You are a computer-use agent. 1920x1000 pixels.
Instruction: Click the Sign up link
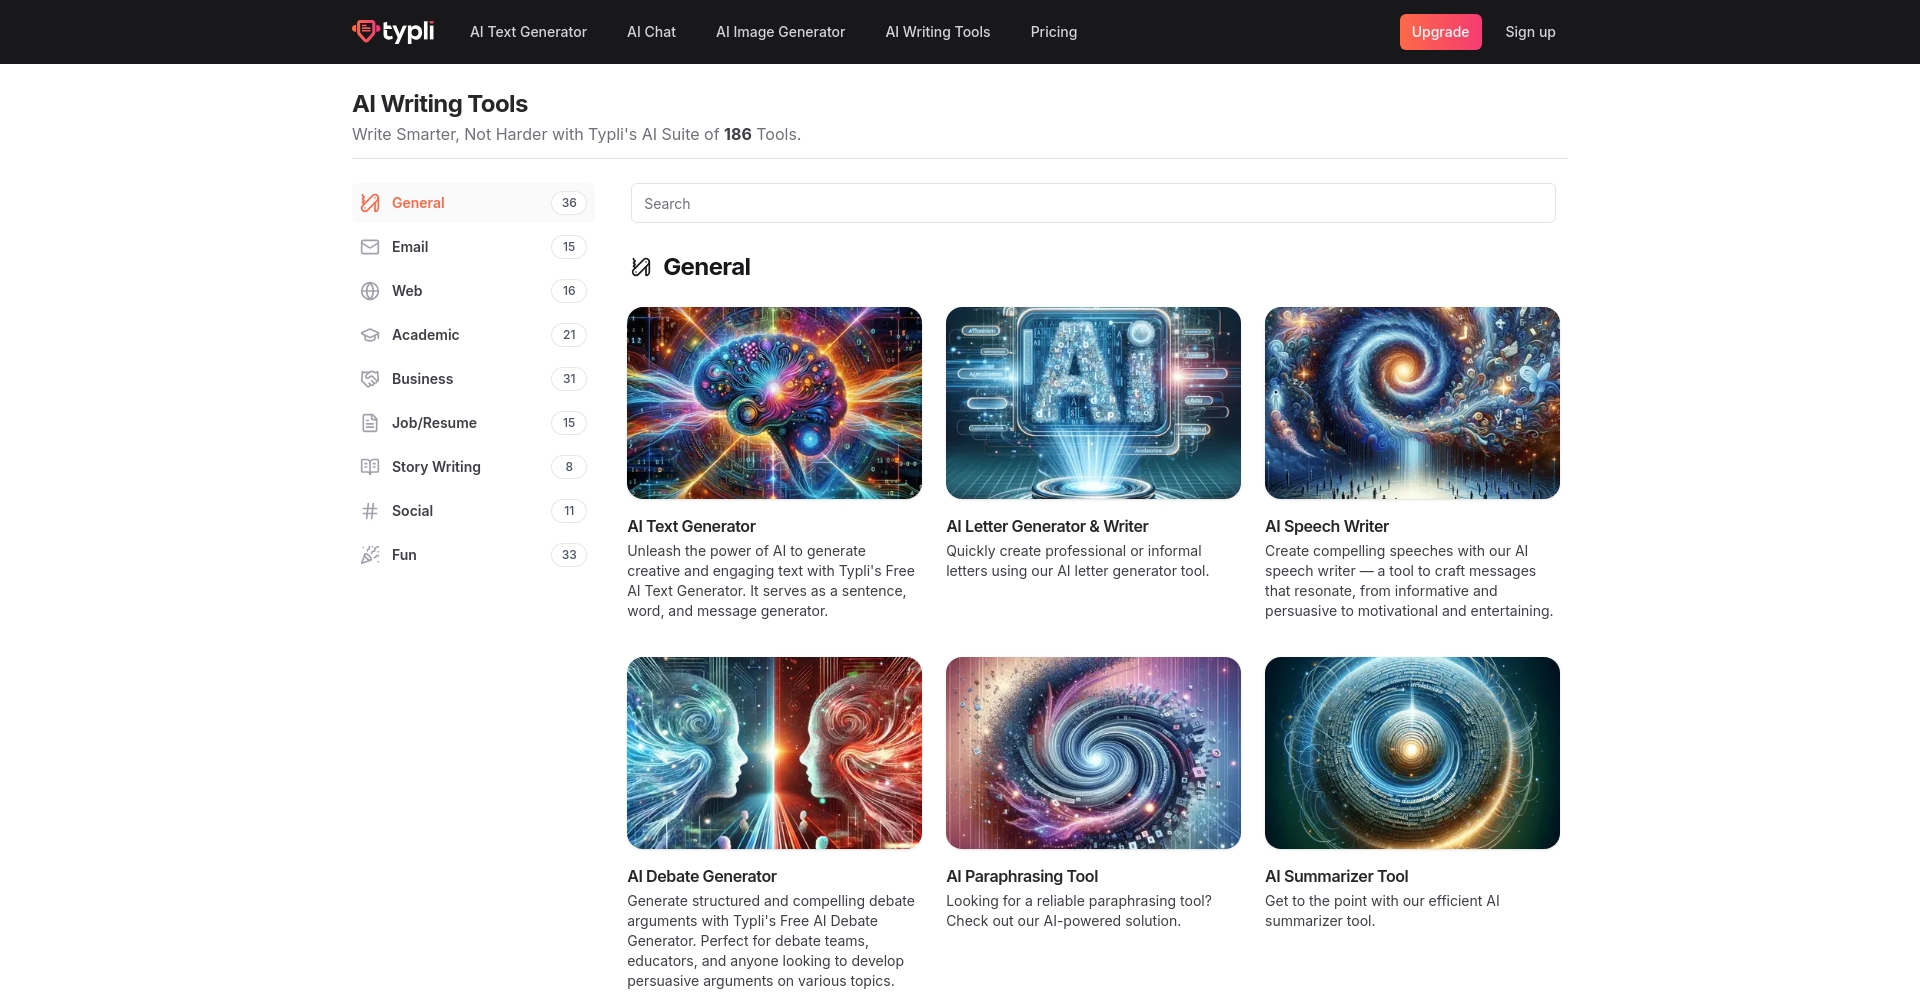(1530, 32)
